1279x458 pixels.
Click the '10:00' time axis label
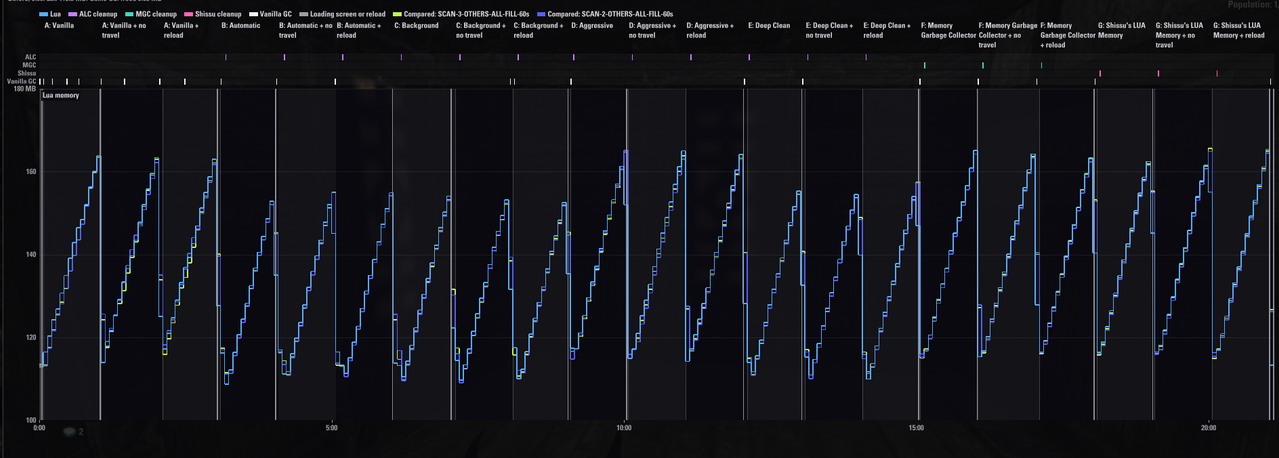(625, 428)
